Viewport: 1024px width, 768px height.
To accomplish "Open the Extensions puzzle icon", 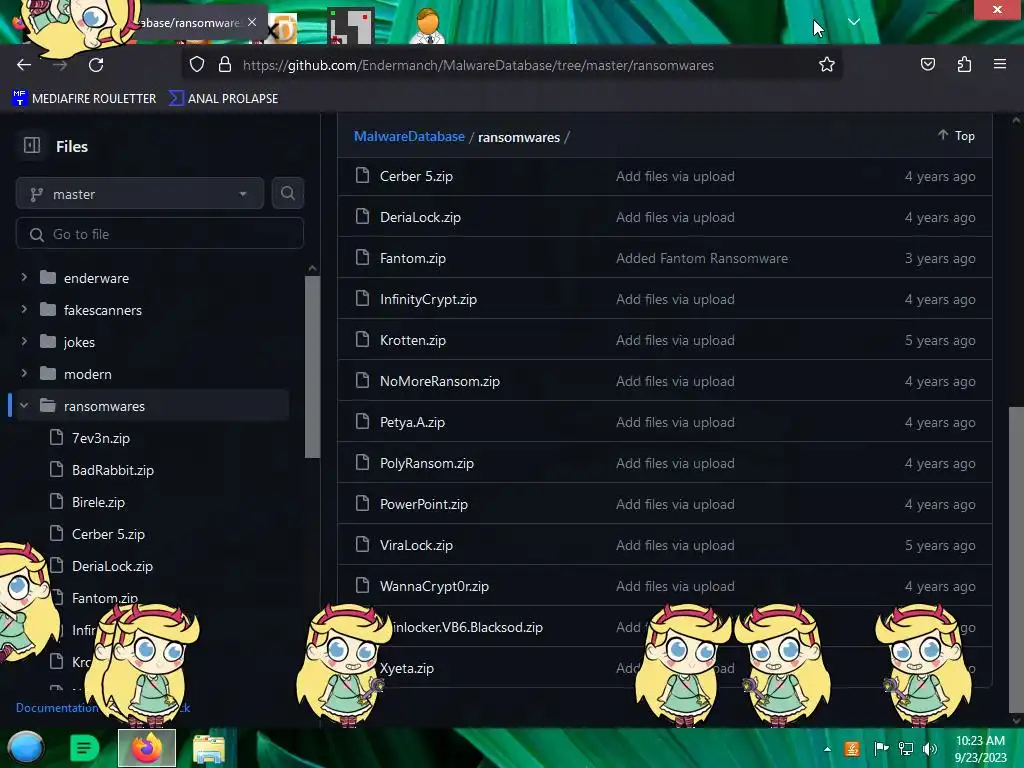I will pos(964,64).
